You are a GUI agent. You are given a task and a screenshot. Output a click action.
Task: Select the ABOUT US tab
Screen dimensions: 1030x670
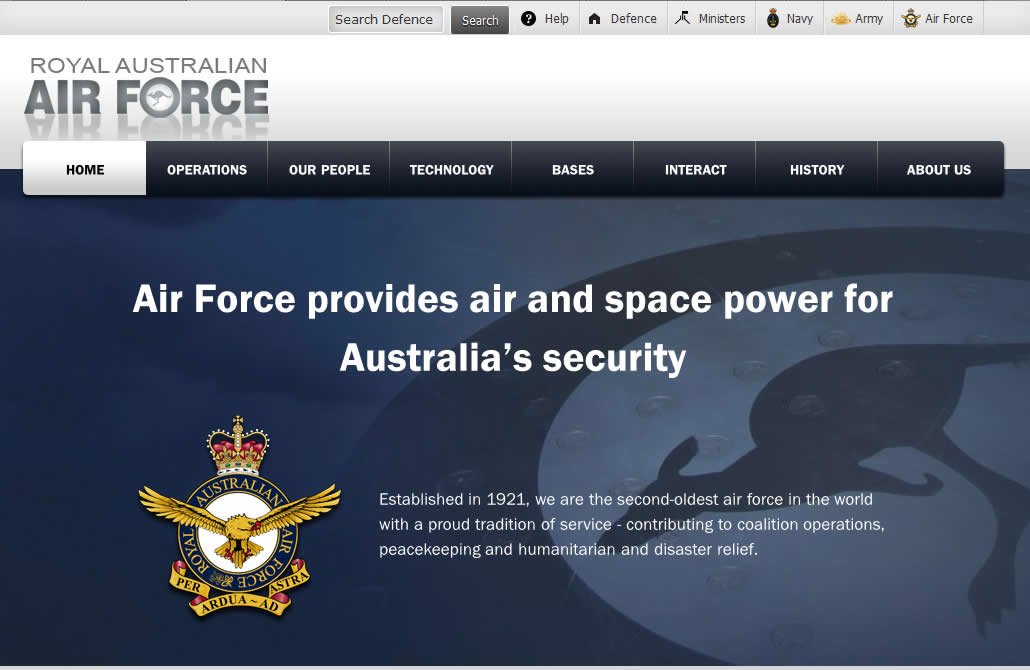tap(938, 169)
